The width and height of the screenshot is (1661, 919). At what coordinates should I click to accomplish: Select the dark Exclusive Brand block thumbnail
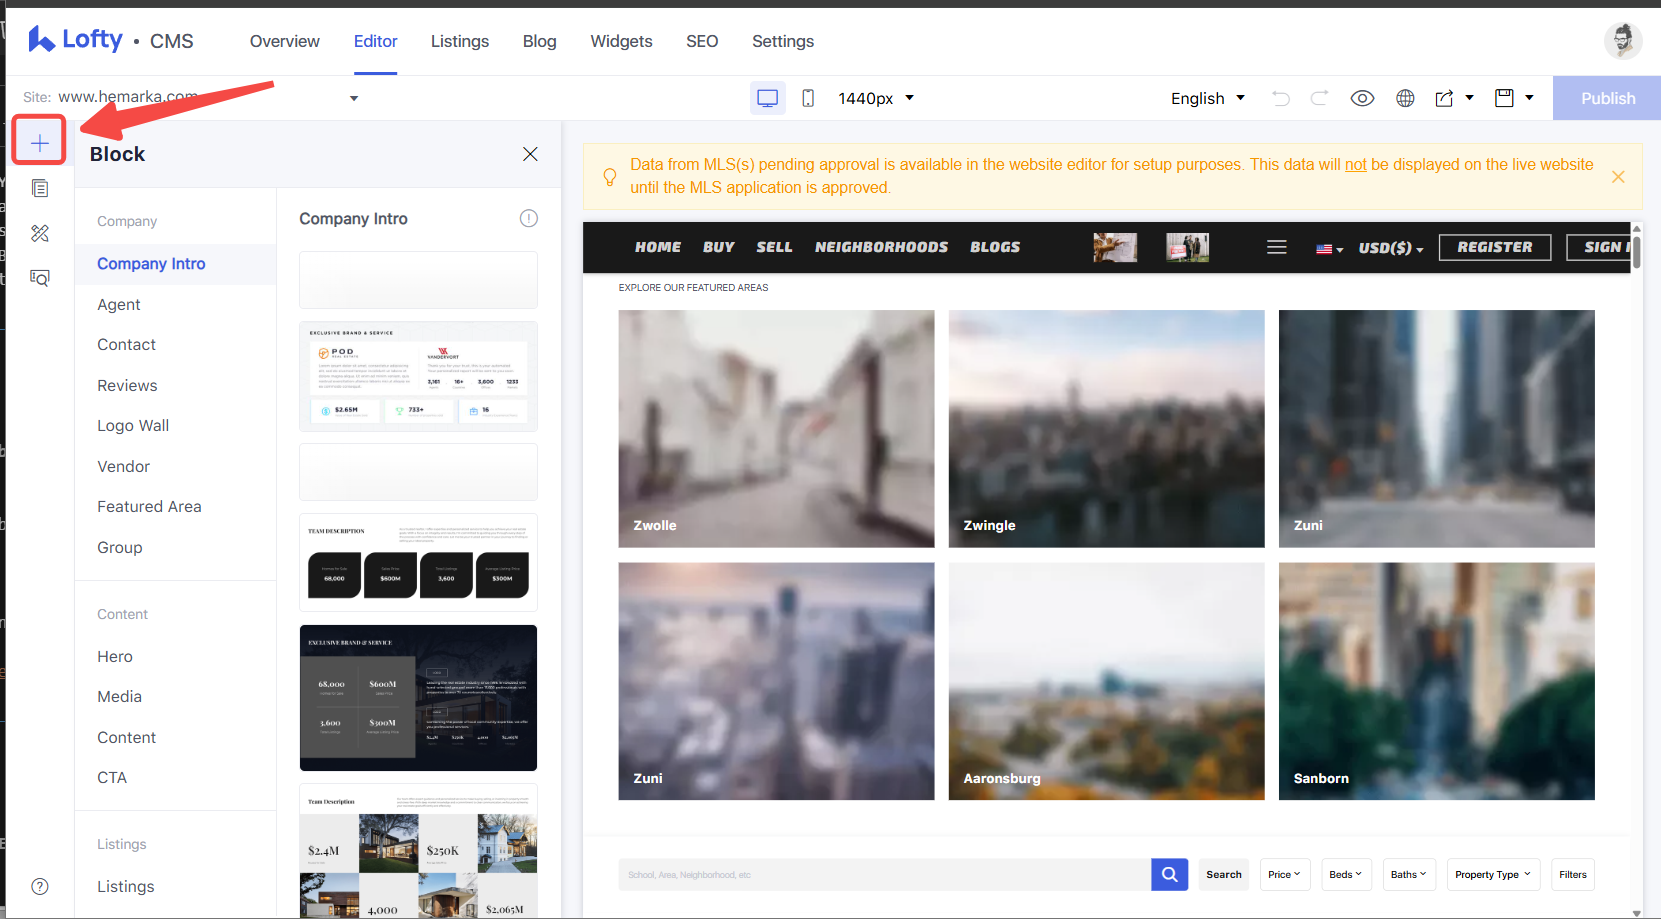point(418,698)
